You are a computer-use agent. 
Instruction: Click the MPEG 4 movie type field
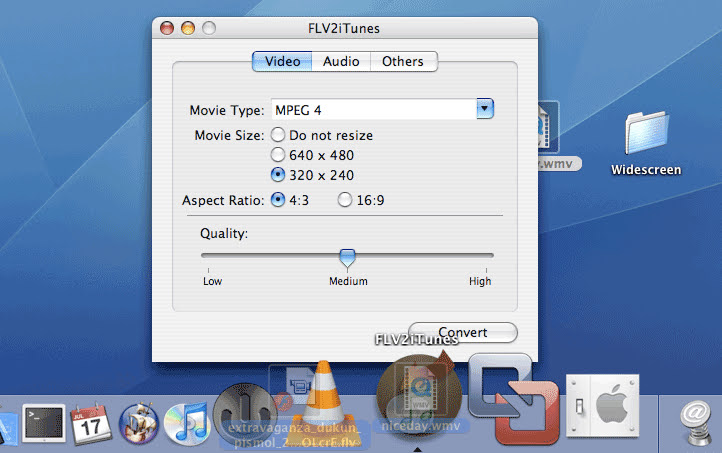coord(374,110)
